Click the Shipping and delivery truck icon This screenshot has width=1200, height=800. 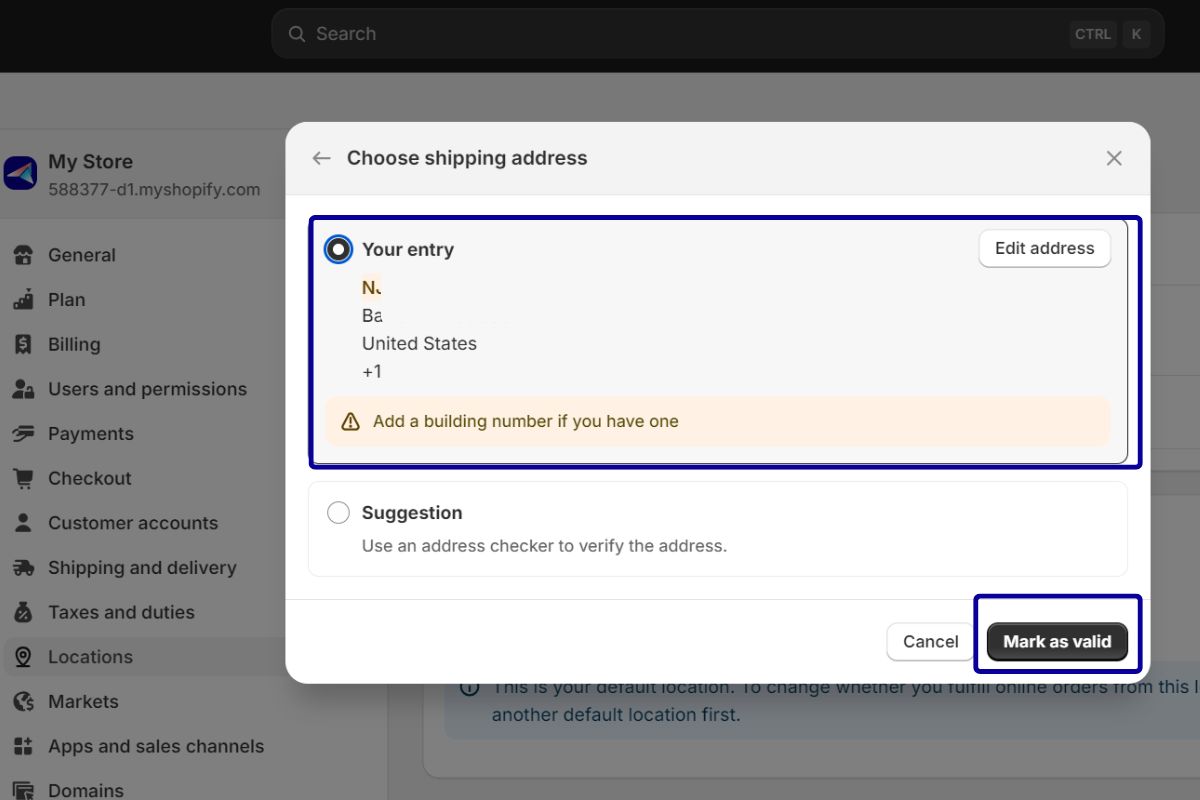pos(24,568)
